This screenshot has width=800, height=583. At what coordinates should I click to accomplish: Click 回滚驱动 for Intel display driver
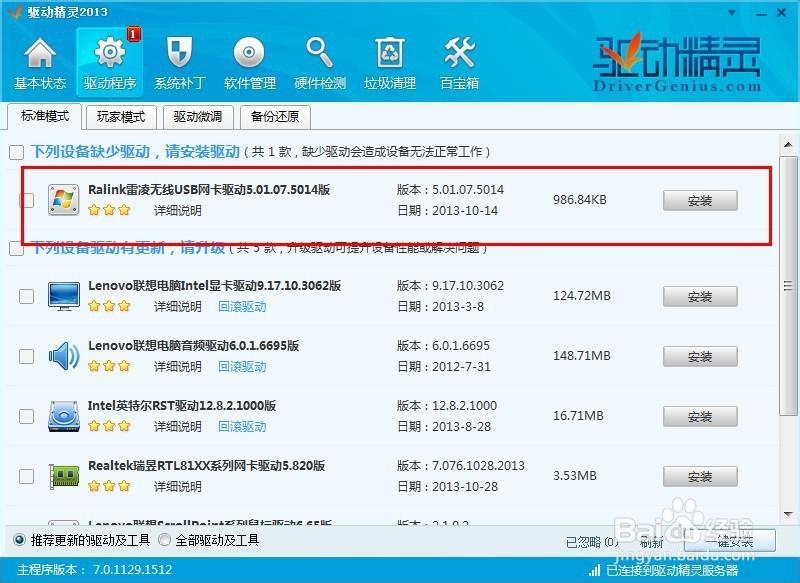pos(242,307)
